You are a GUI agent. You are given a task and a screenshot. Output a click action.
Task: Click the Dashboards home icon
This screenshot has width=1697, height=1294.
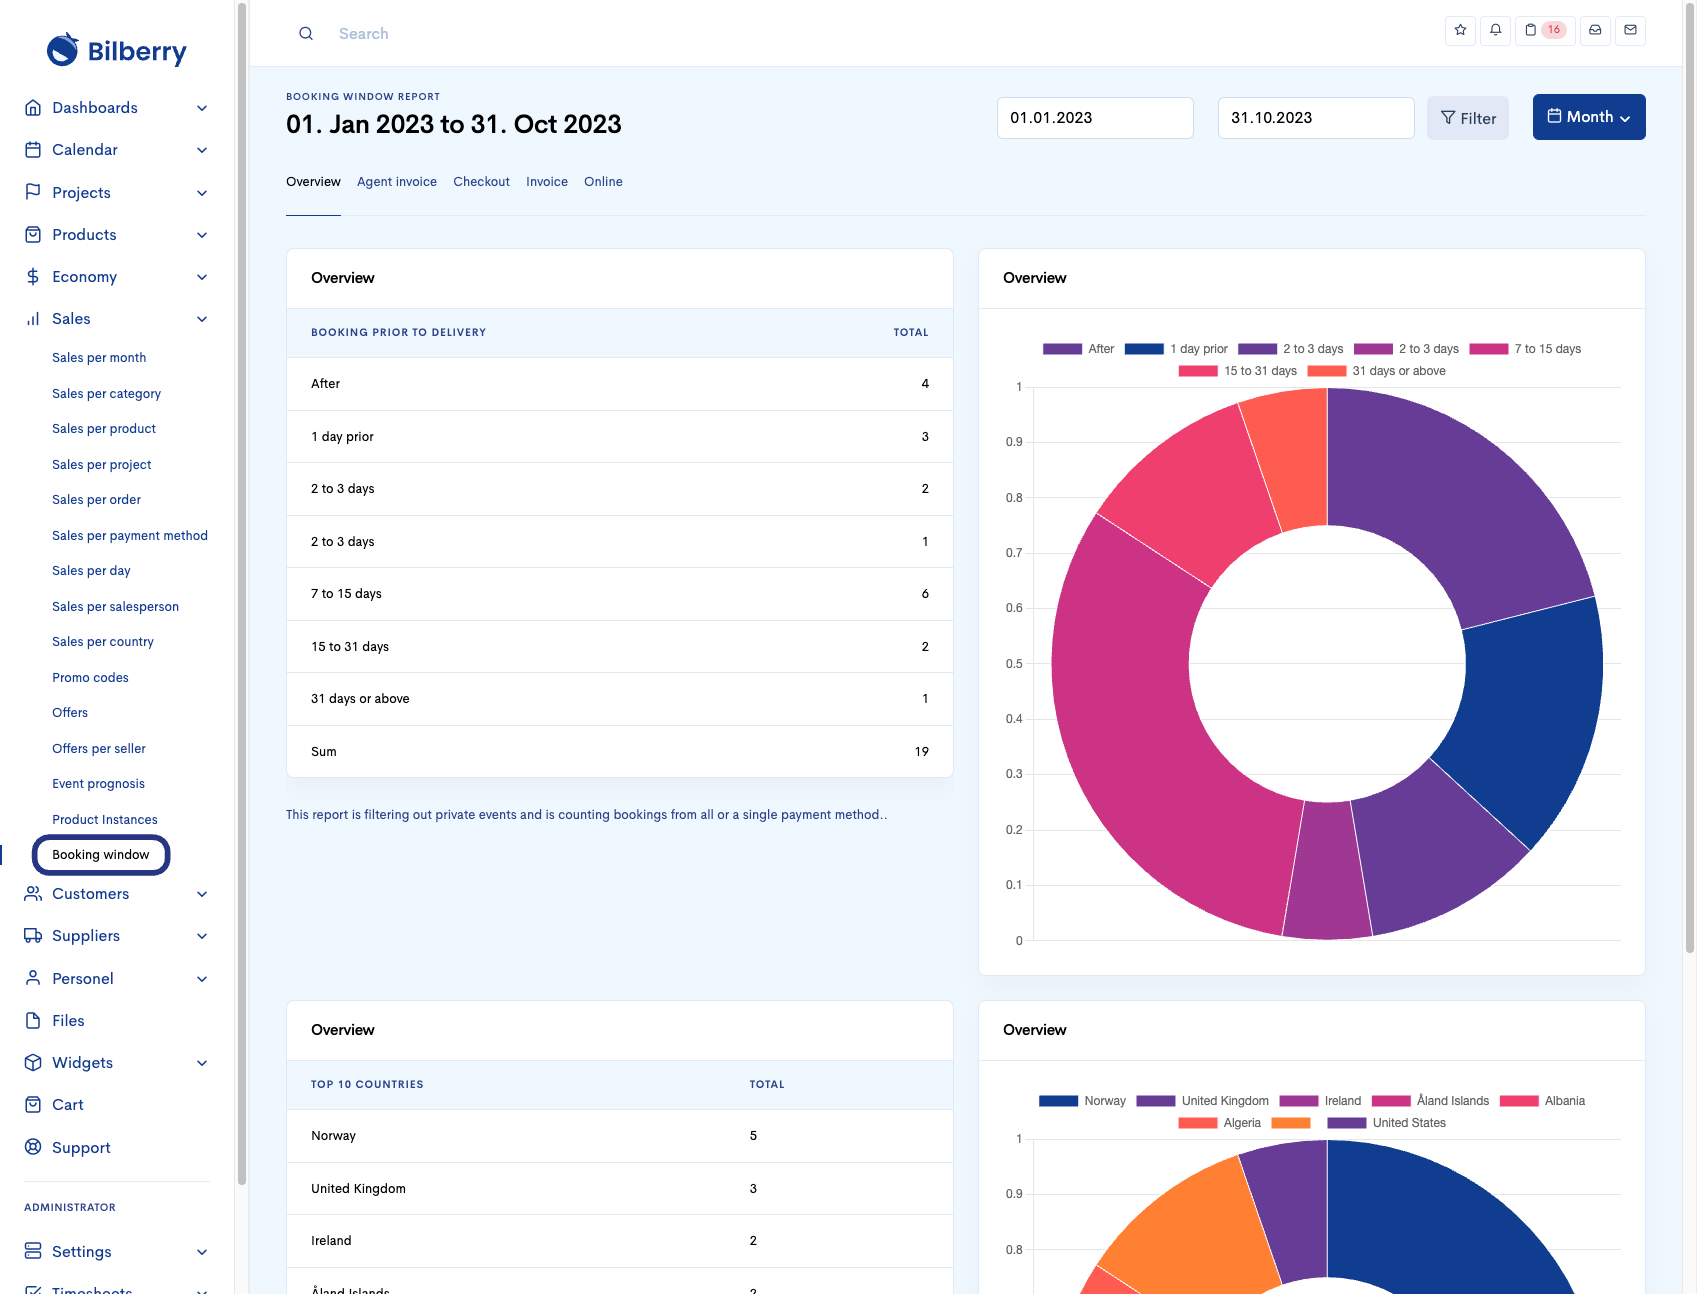coord(33,108)
